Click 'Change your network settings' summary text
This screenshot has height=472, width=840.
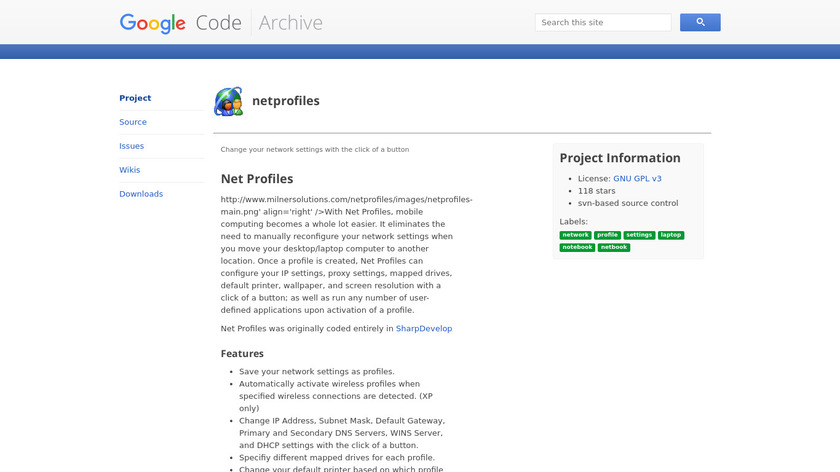tap(314, 149)
